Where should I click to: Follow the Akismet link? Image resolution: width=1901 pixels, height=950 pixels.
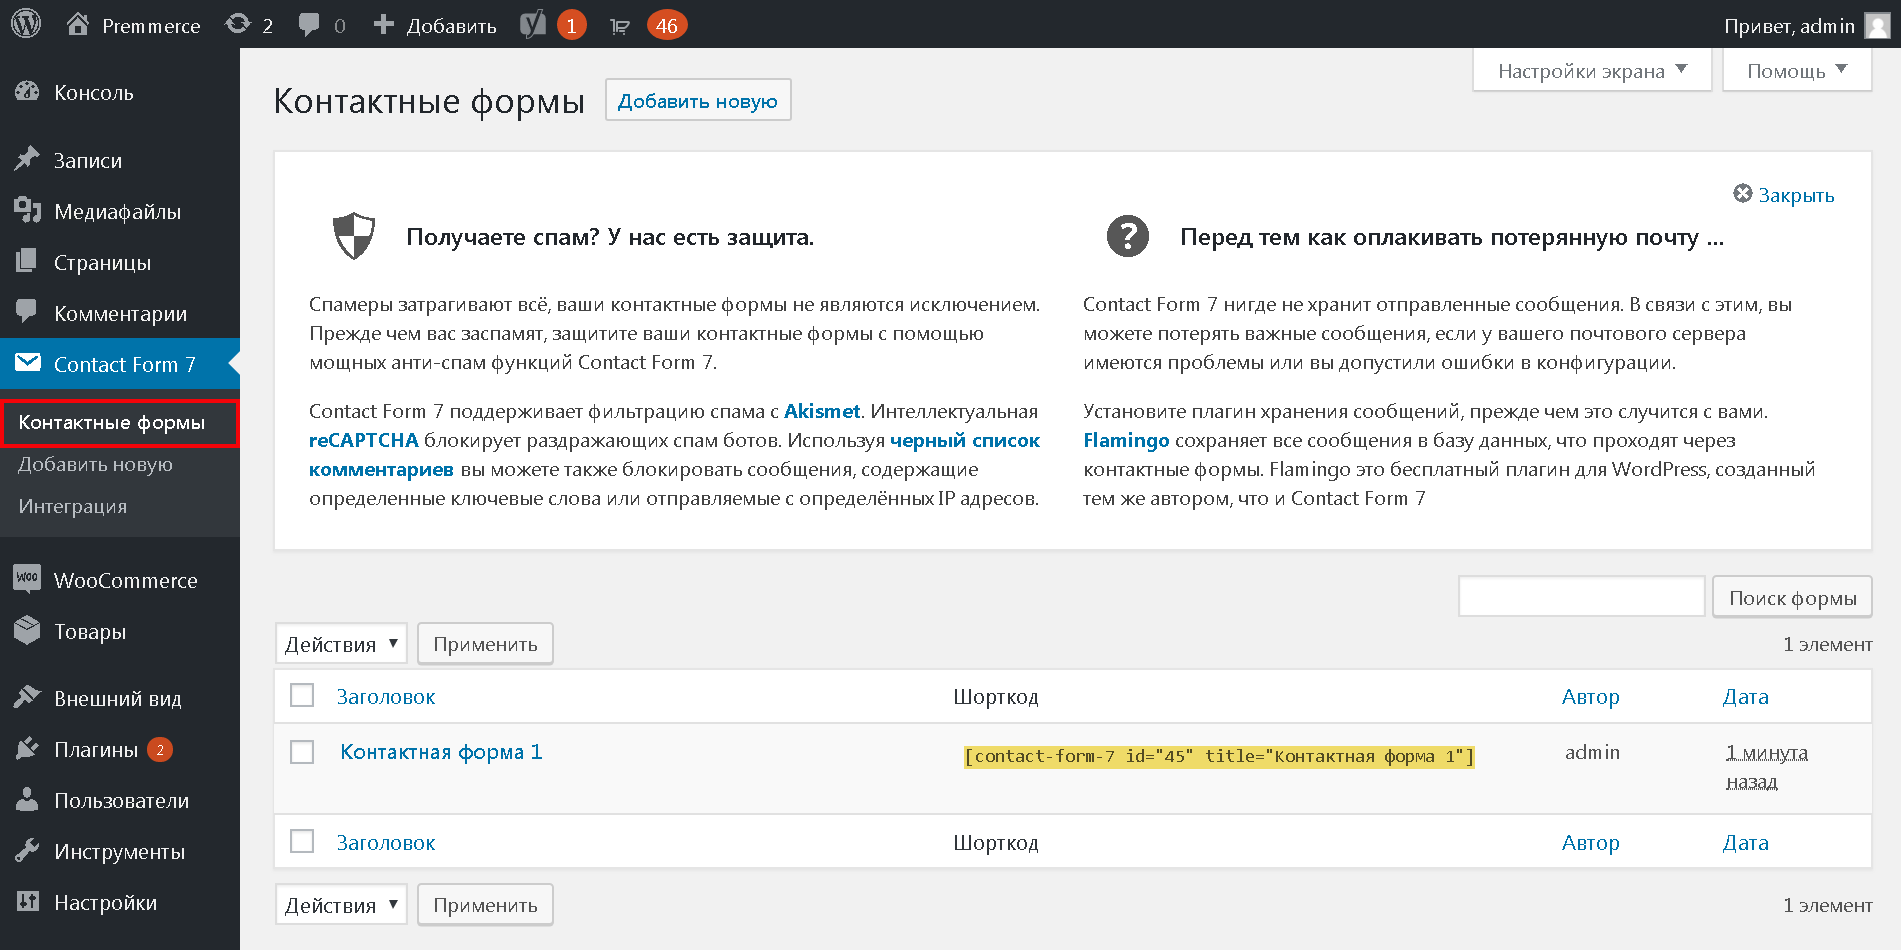pyautogui.click(x=822, y=411)
